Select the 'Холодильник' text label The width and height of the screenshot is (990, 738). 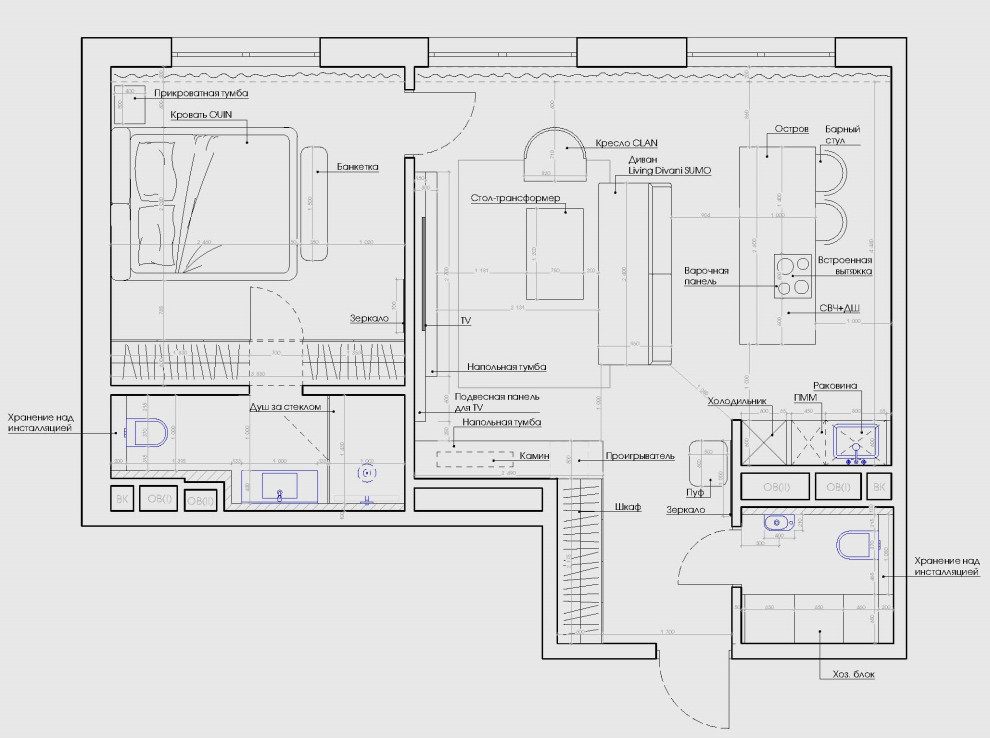pyautogui.click(x=737, y=401)
